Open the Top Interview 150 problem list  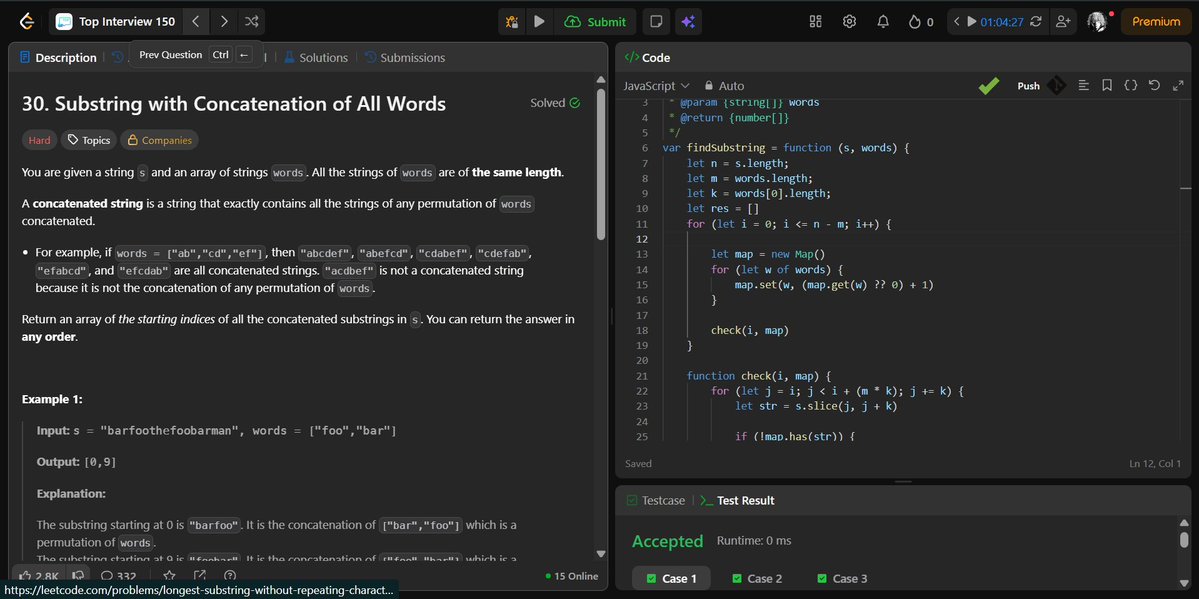(x=115, y=21)
